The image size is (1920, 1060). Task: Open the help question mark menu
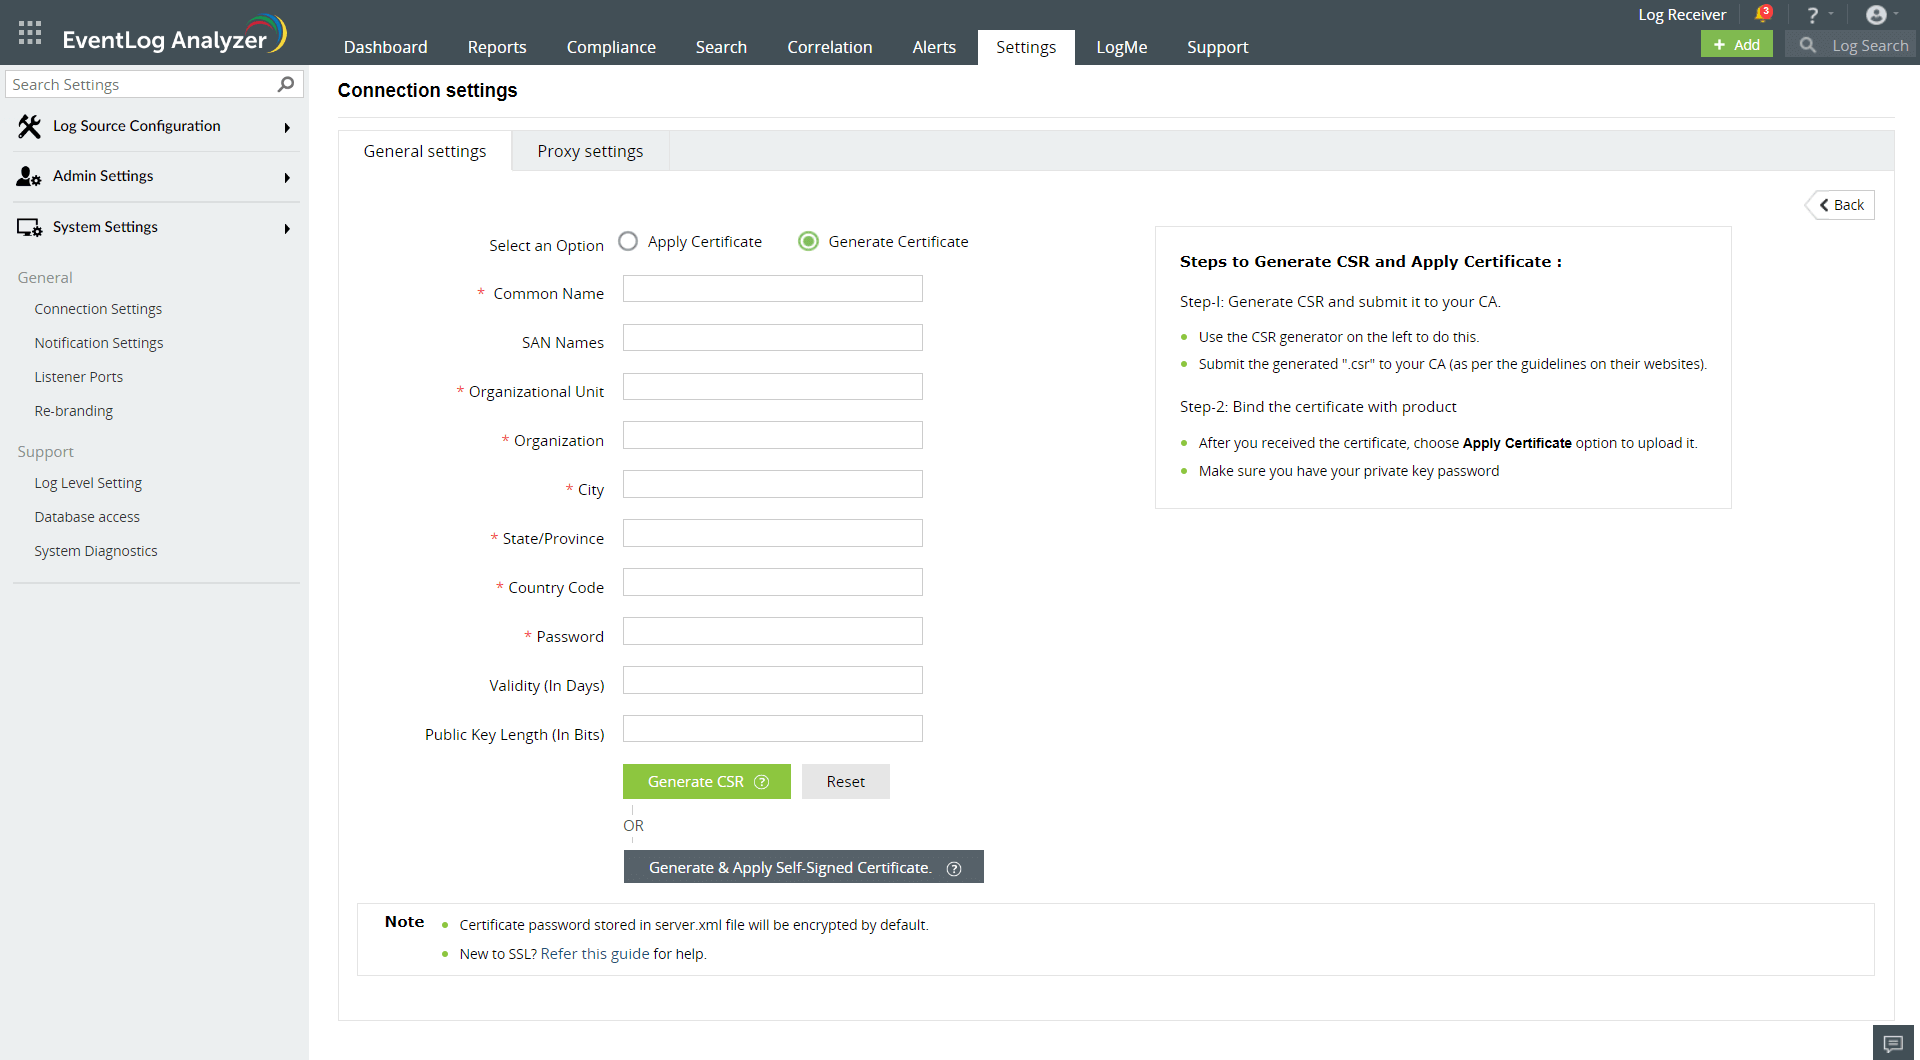[x=1812, y=15]
